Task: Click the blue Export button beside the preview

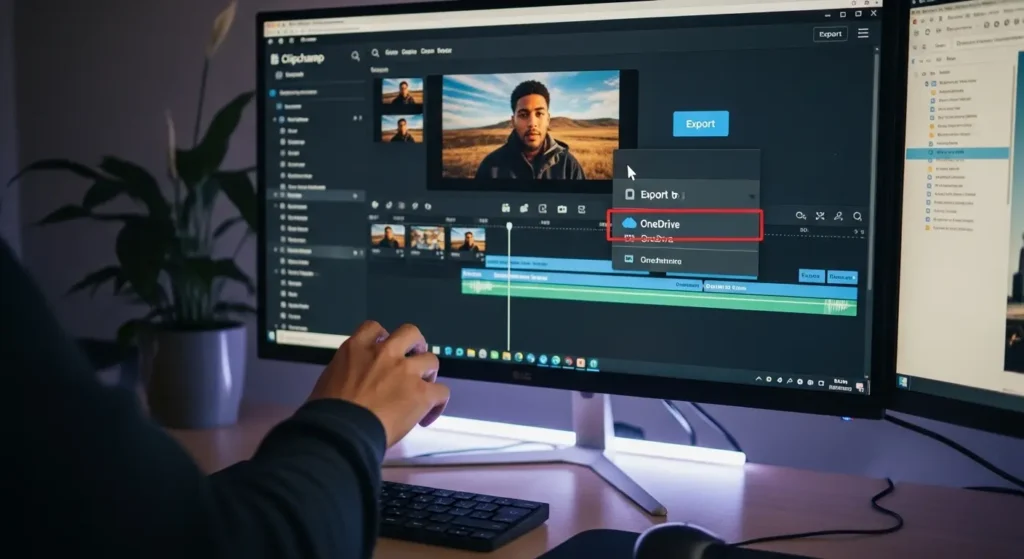Action: (x=700, y=123)
